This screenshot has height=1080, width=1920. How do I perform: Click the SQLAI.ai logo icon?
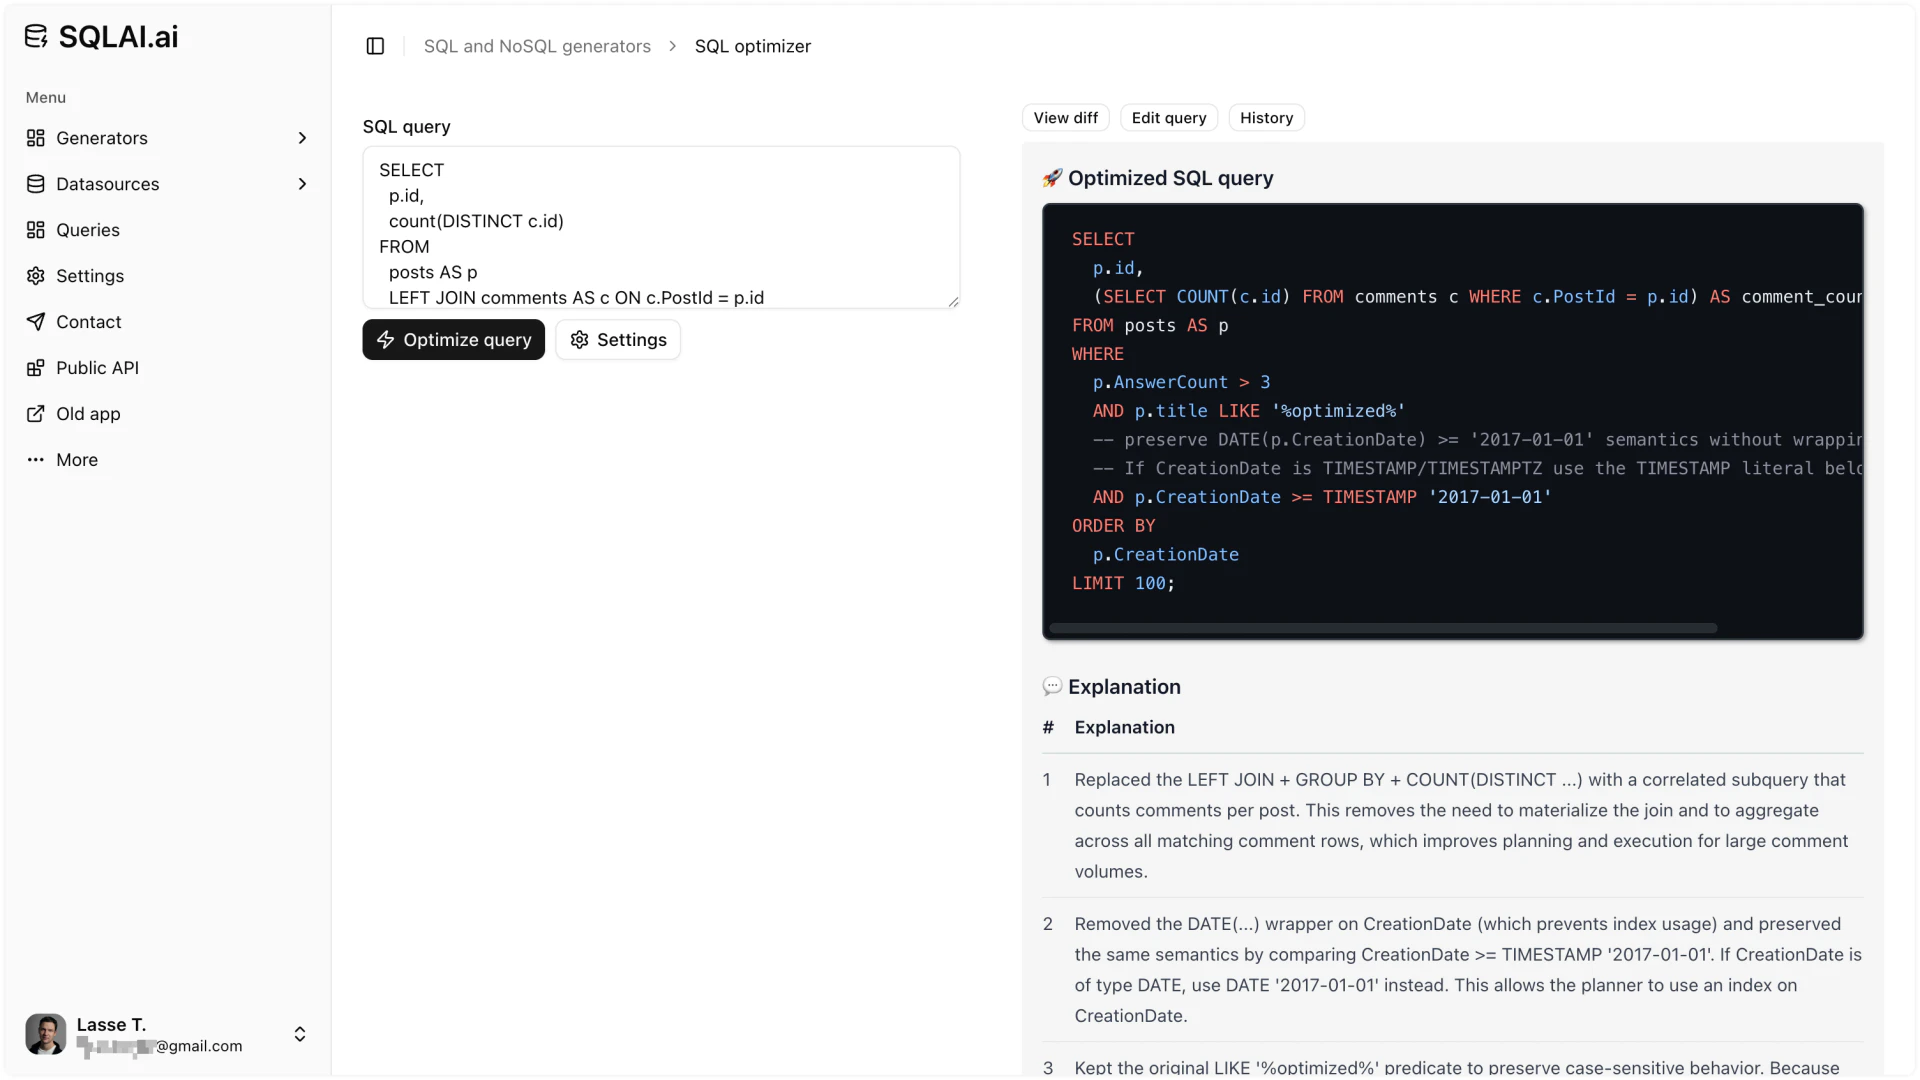35,36
